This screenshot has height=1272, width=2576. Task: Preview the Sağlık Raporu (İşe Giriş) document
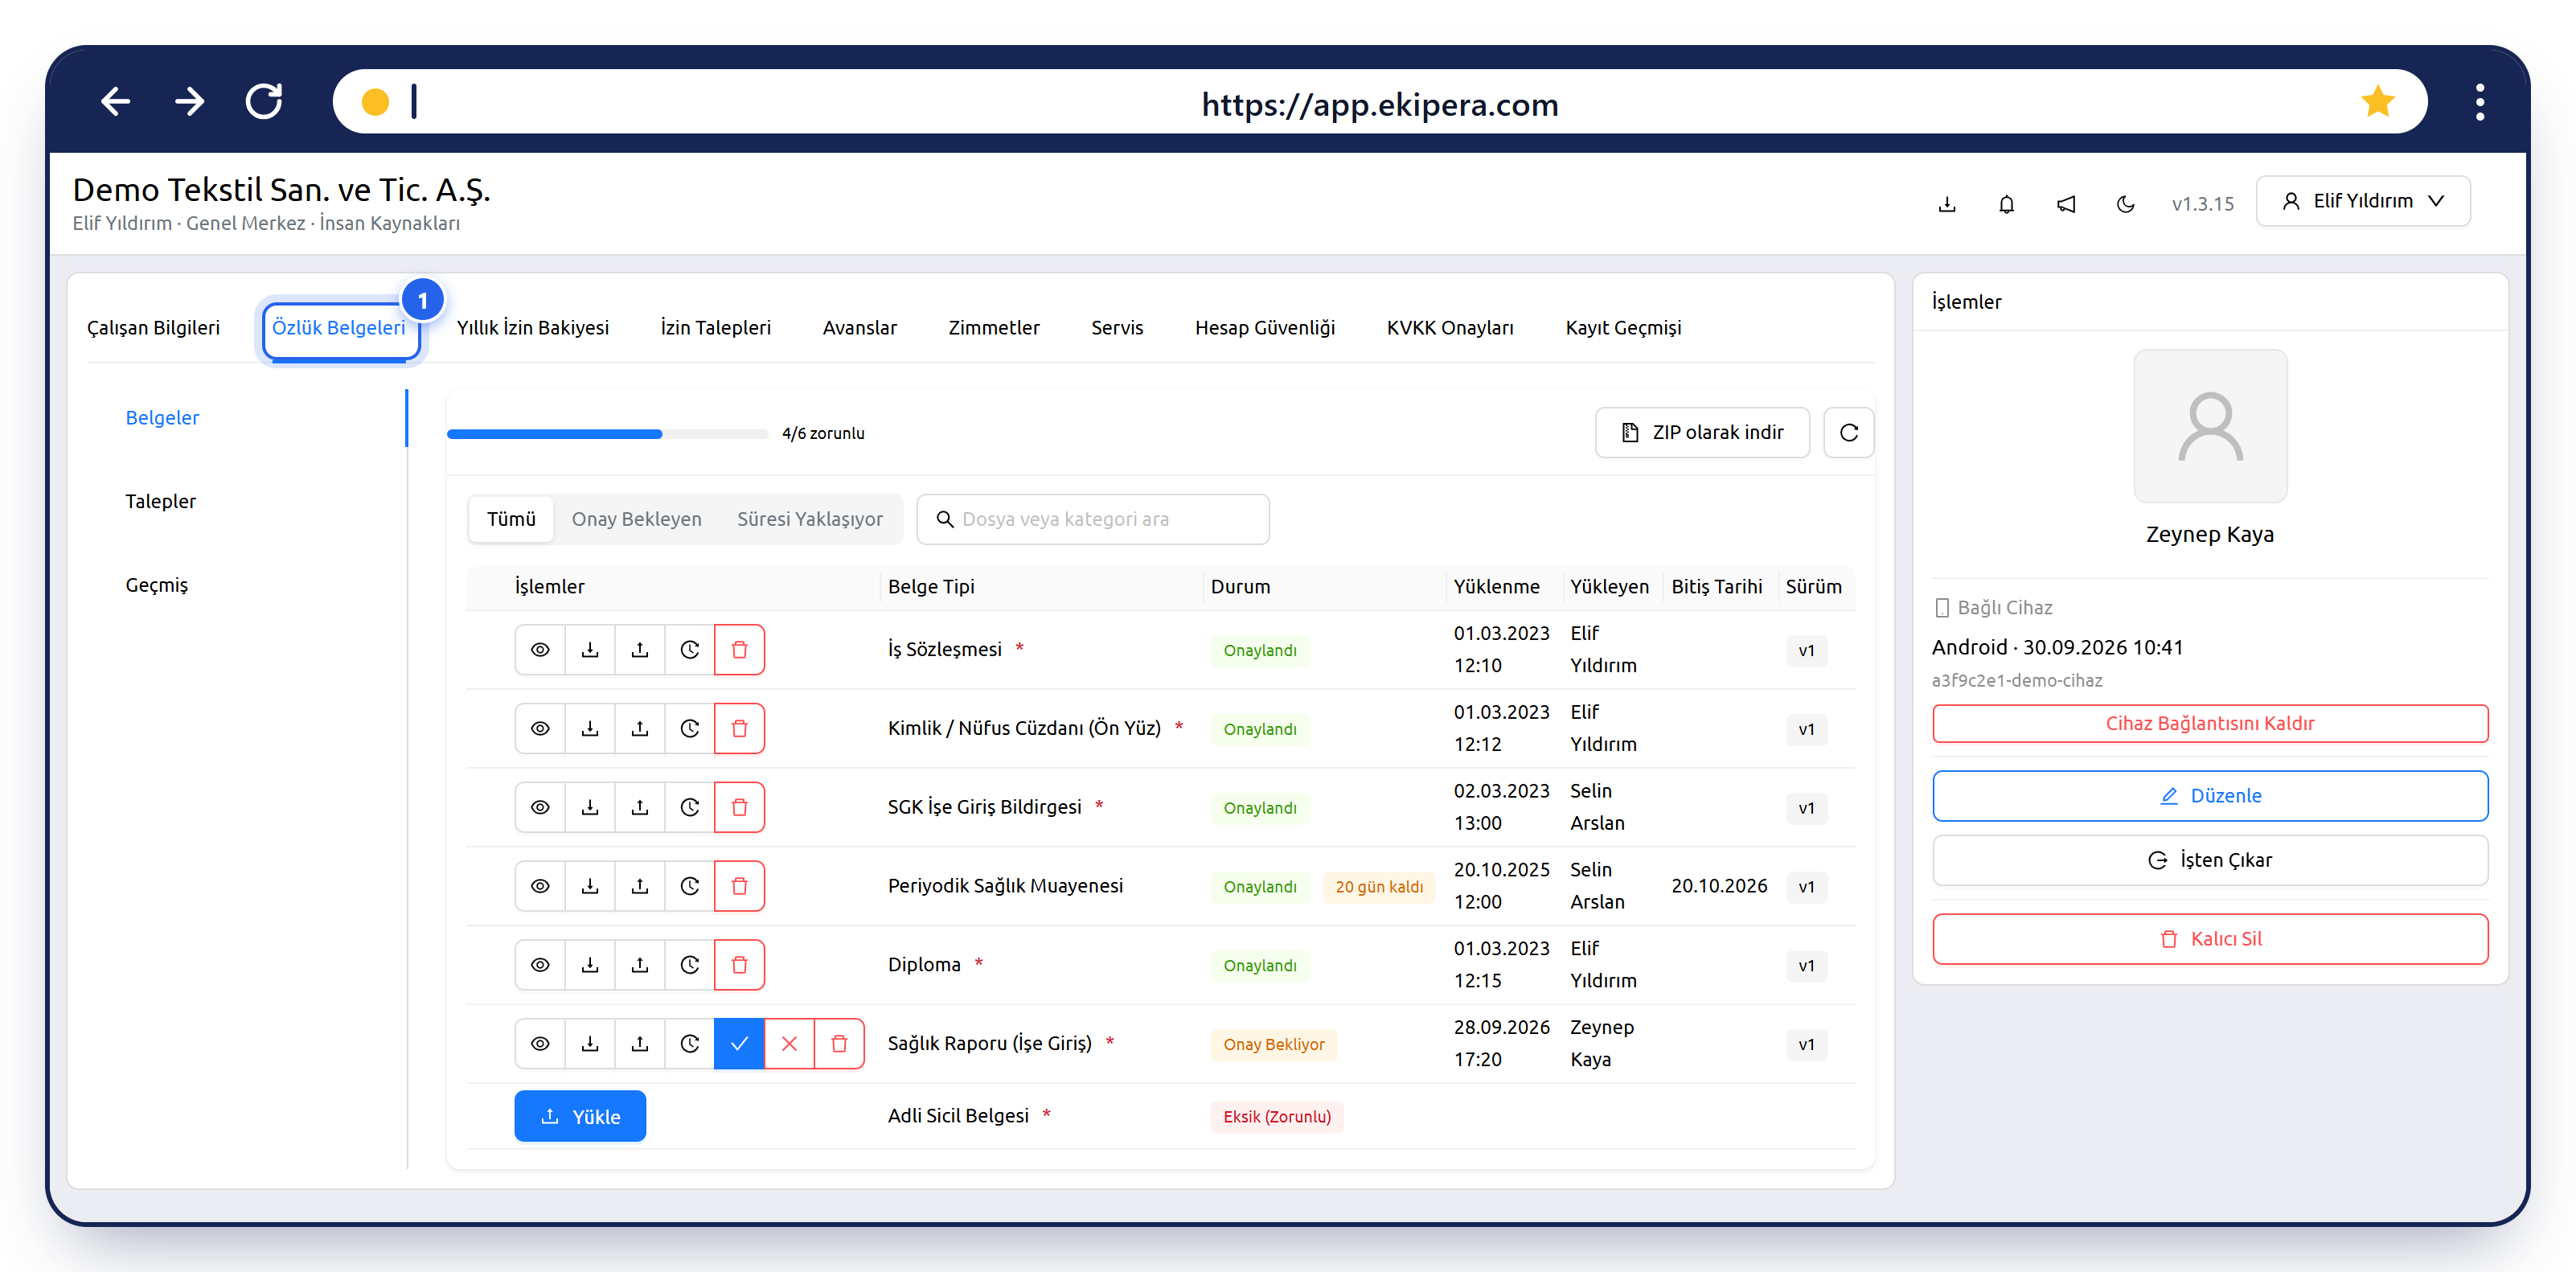(540, 1044)
